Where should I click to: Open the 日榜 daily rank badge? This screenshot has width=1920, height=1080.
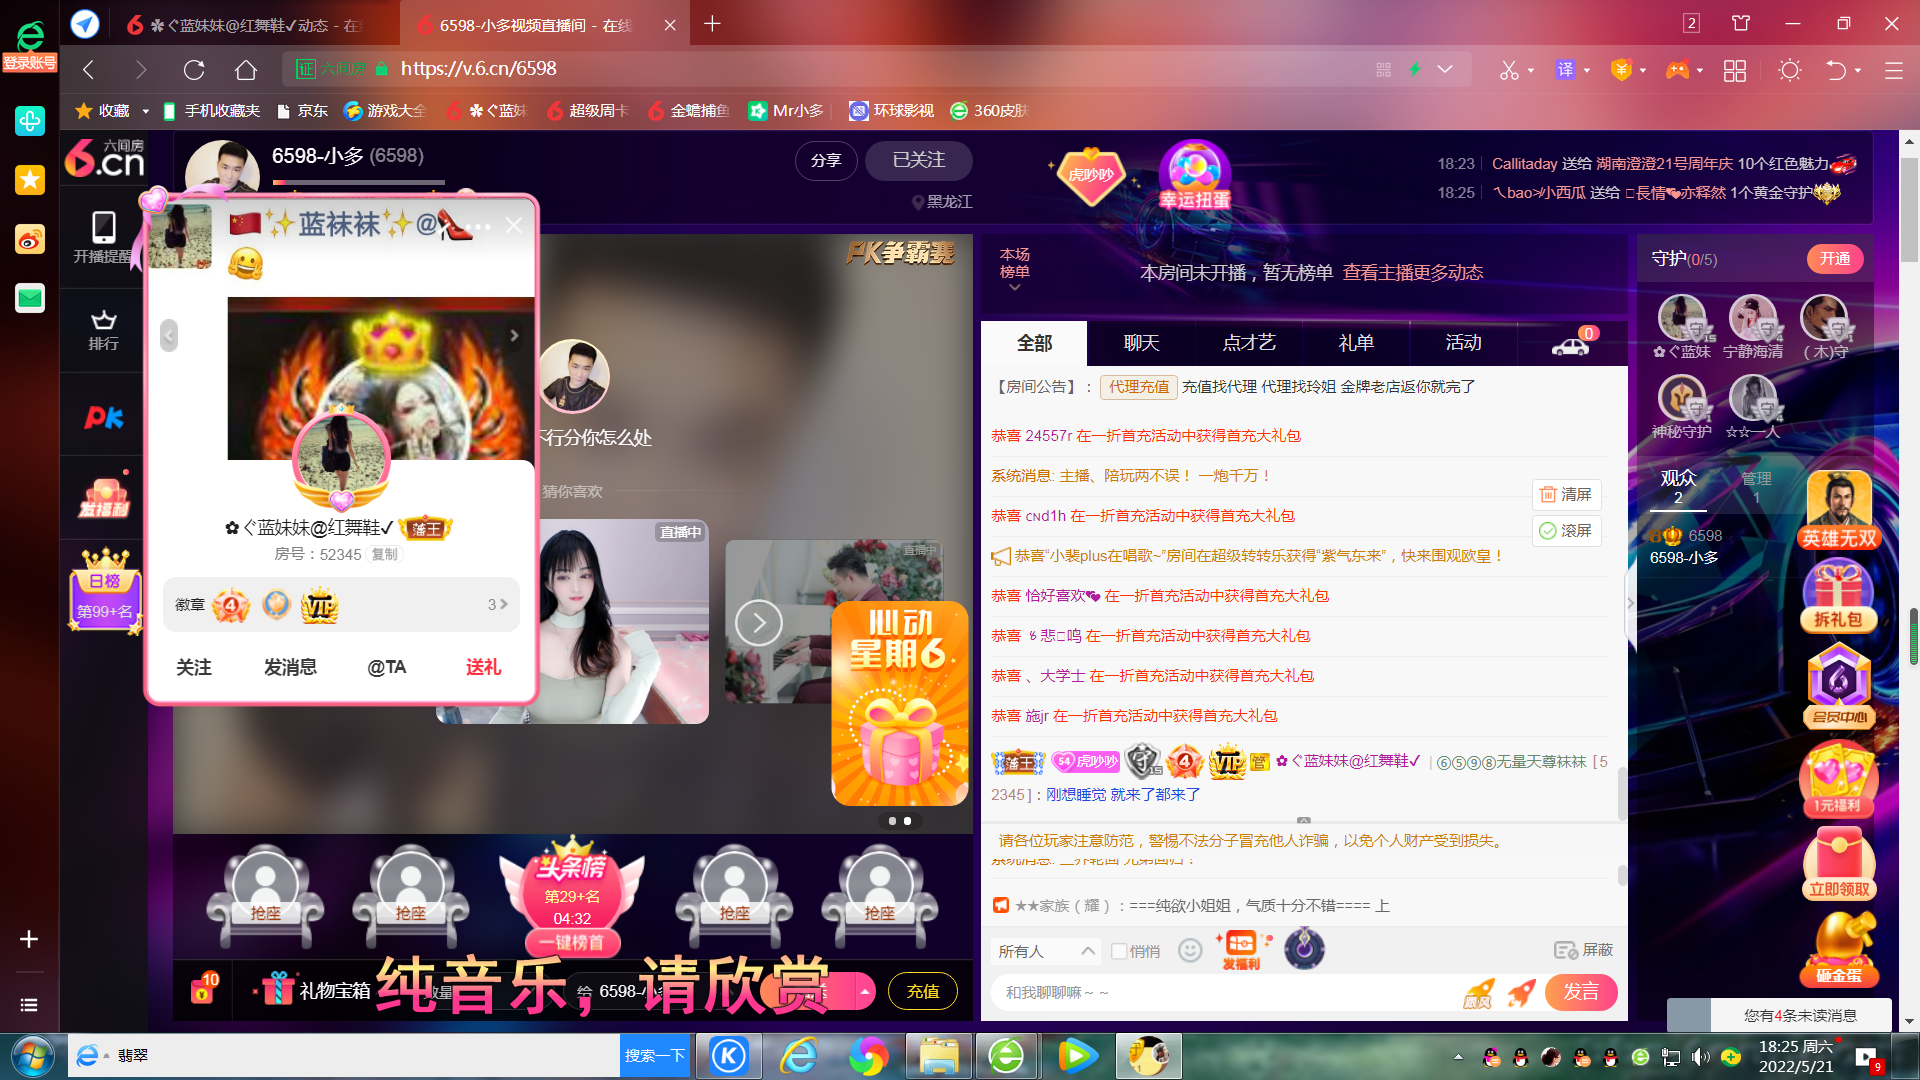pyautogui.click(x=105, y=590)
